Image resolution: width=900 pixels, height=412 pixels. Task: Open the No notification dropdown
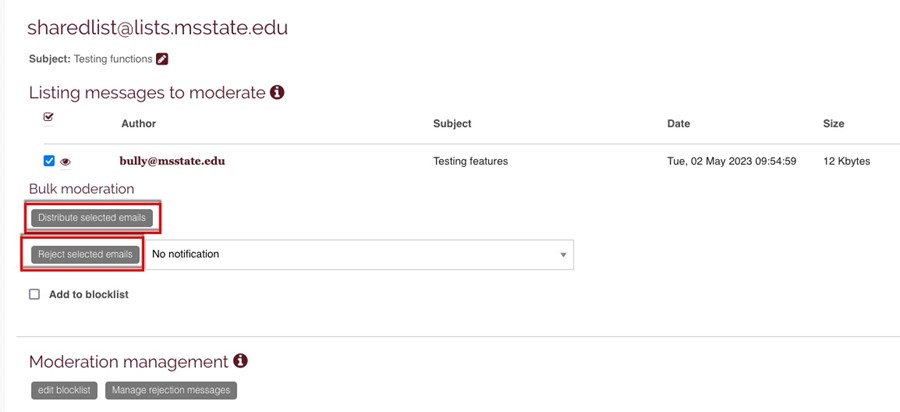click(x=360, y=254)
